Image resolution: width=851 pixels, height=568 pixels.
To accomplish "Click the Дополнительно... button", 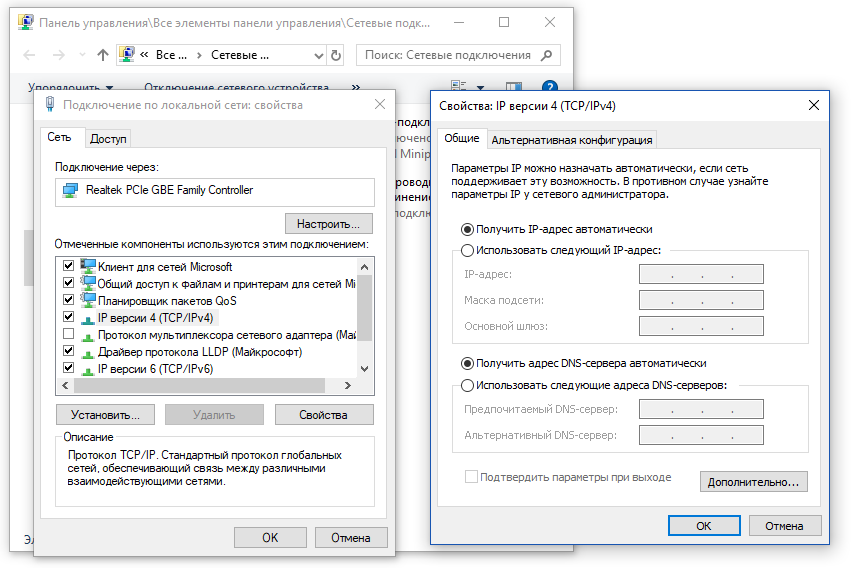I will tap(753, 482).
